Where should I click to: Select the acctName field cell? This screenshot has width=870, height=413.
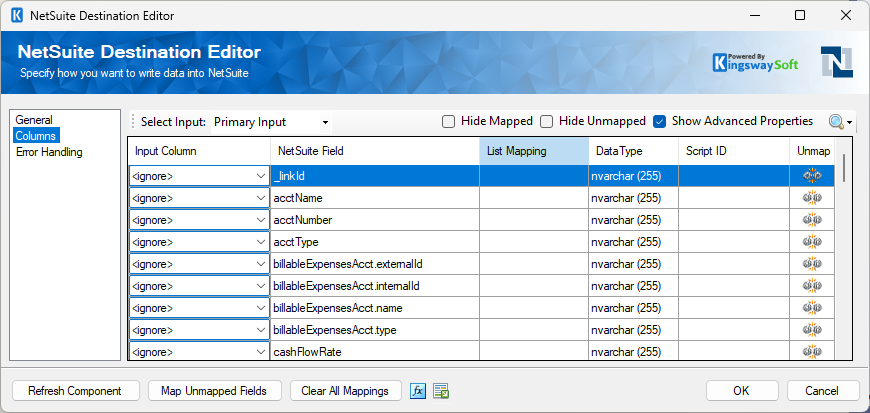point(375,198)
